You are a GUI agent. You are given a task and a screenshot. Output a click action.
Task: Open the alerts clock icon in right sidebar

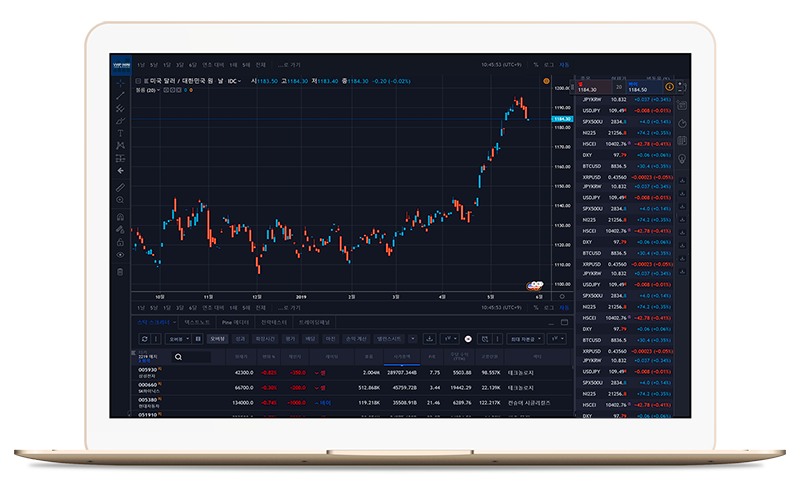point(682,123)
